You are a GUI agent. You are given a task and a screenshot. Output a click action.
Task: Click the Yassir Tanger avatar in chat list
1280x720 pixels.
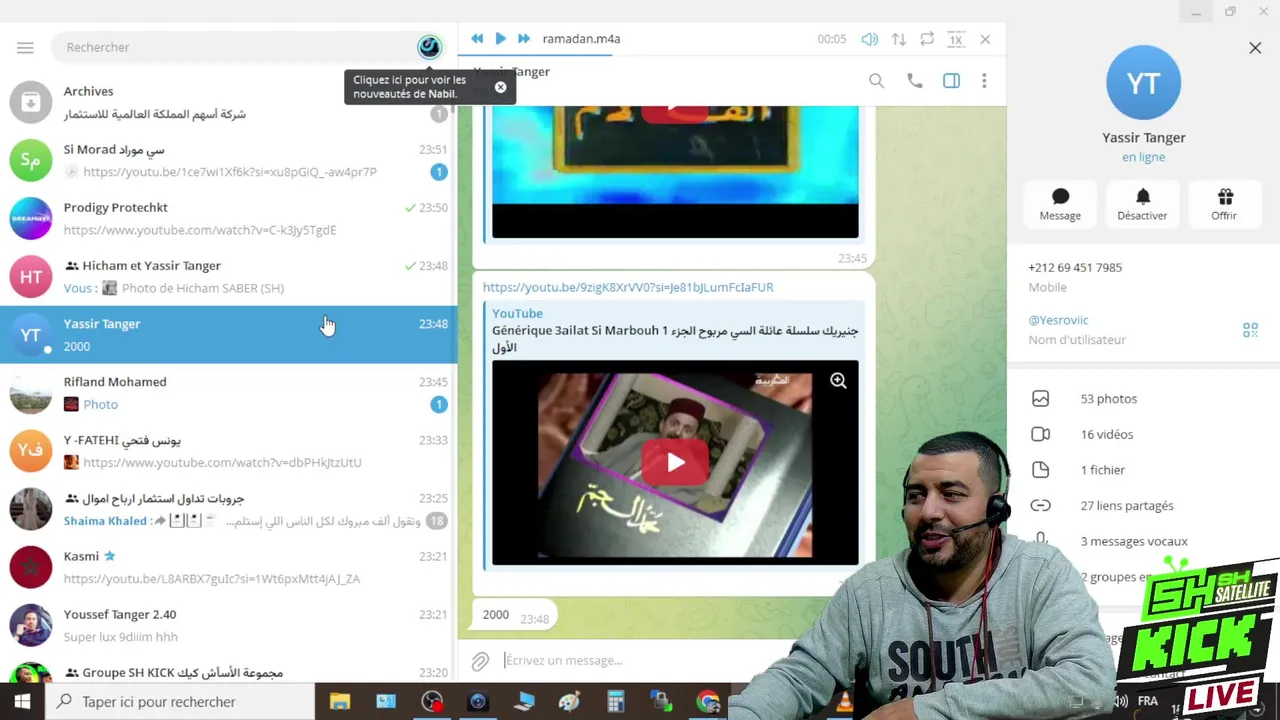tap(31, 335)
